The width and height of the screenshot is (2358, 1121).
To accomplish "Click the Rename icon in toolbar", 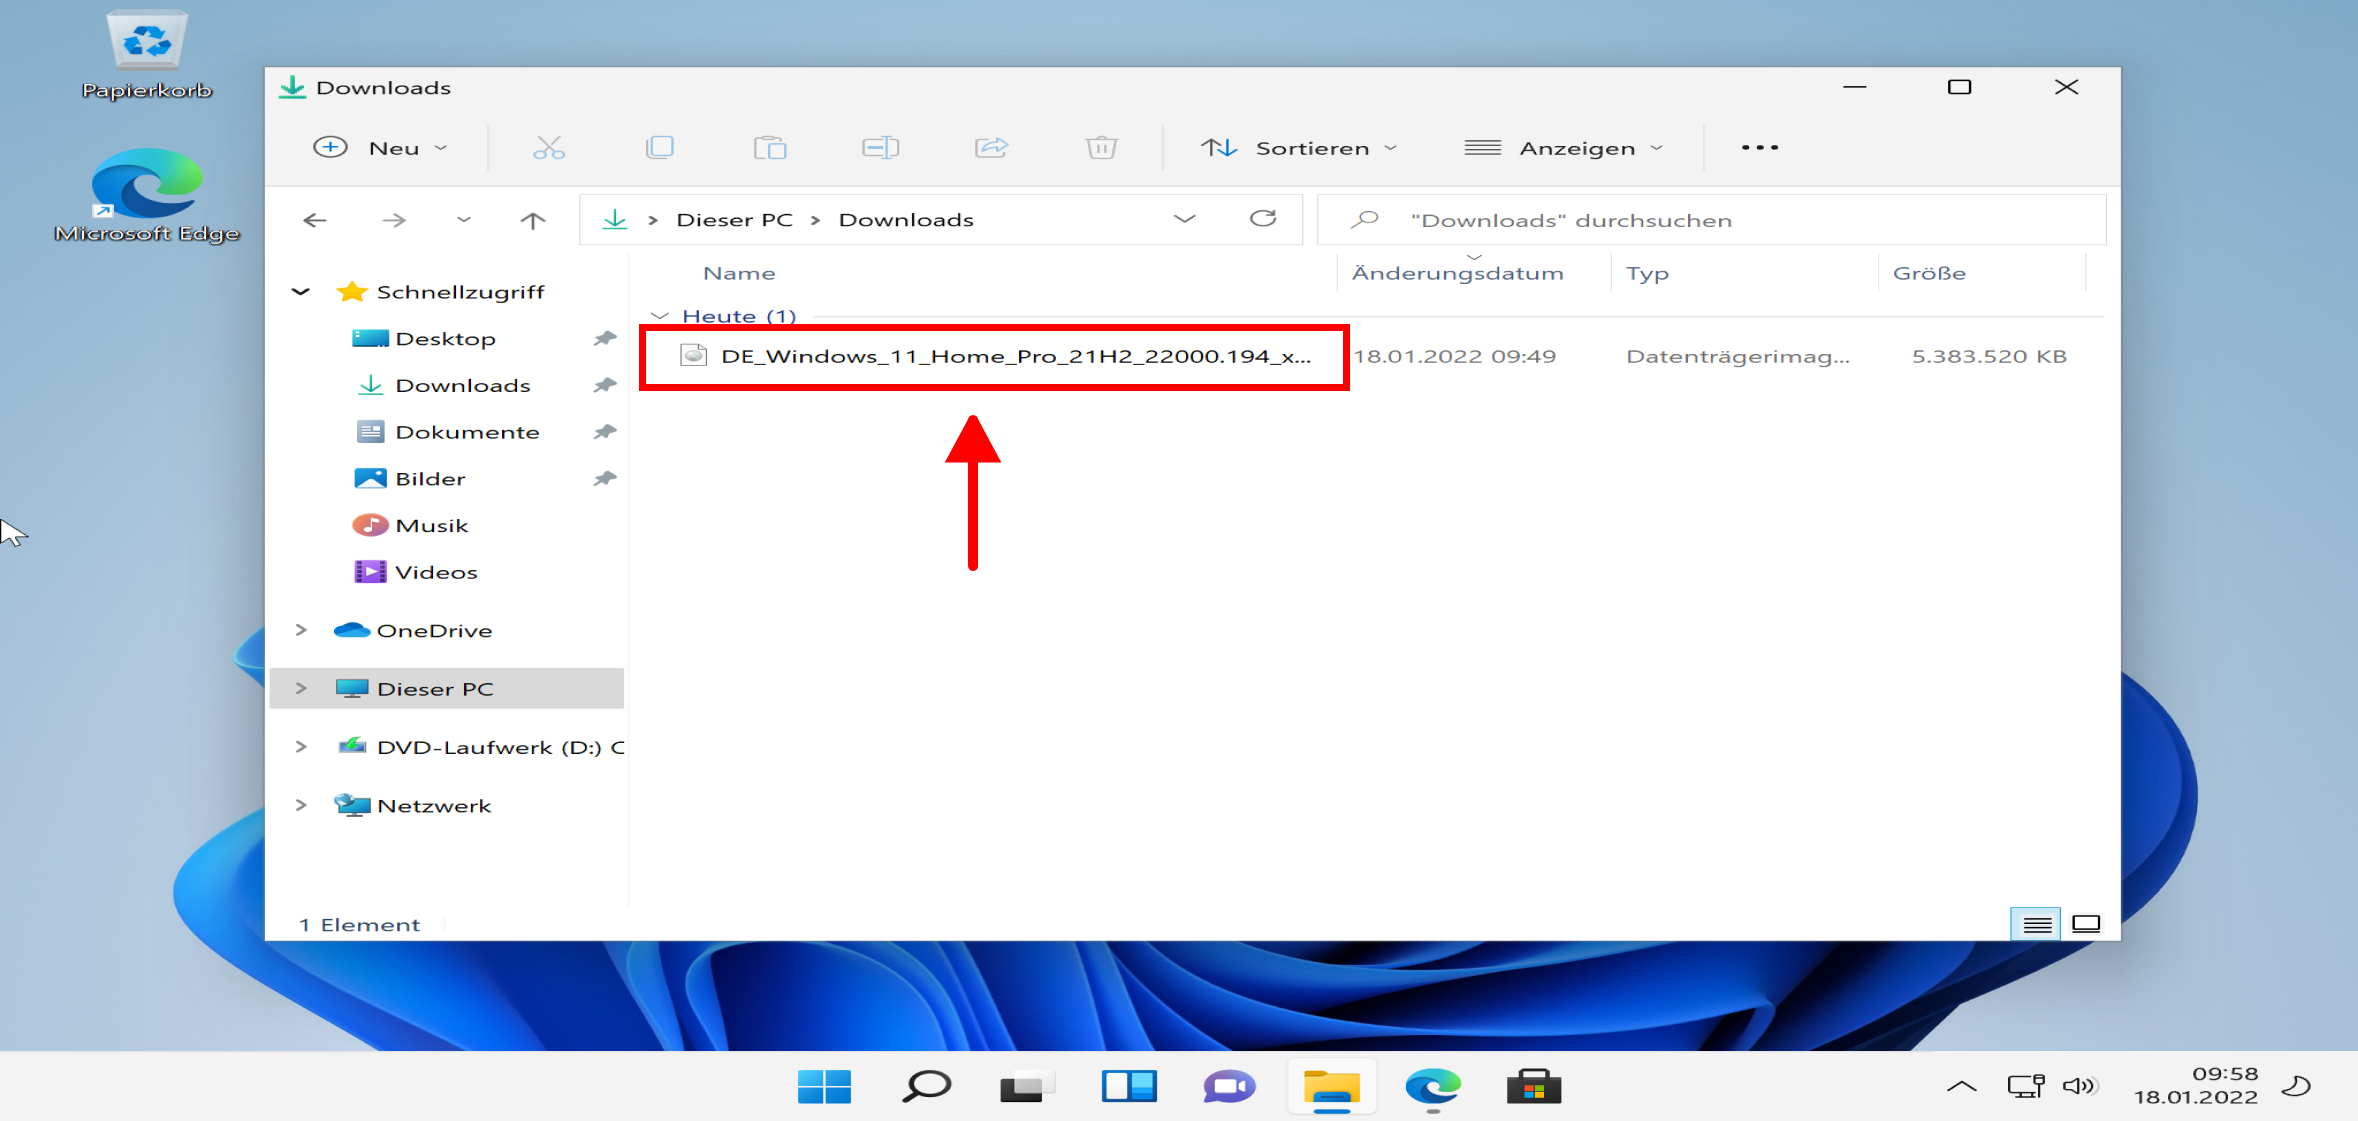I will coord(881,148).
